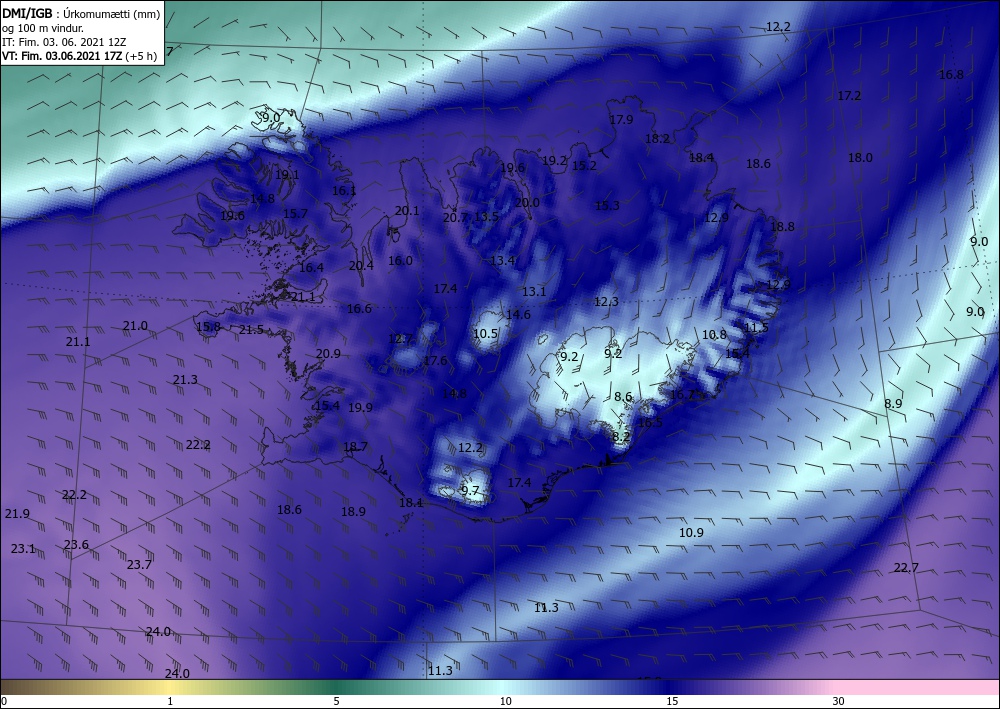Click the map value 13.1

[x=534, y=291]
